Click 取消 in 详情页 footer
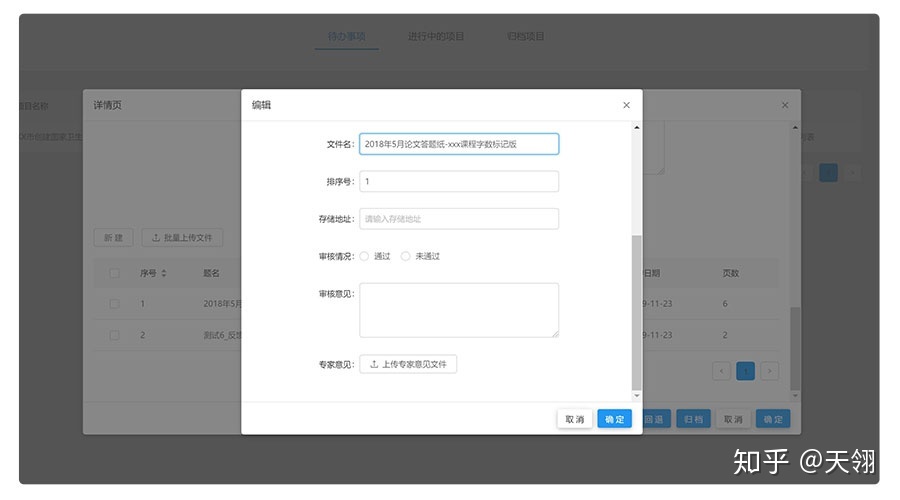 pos(733,419)
